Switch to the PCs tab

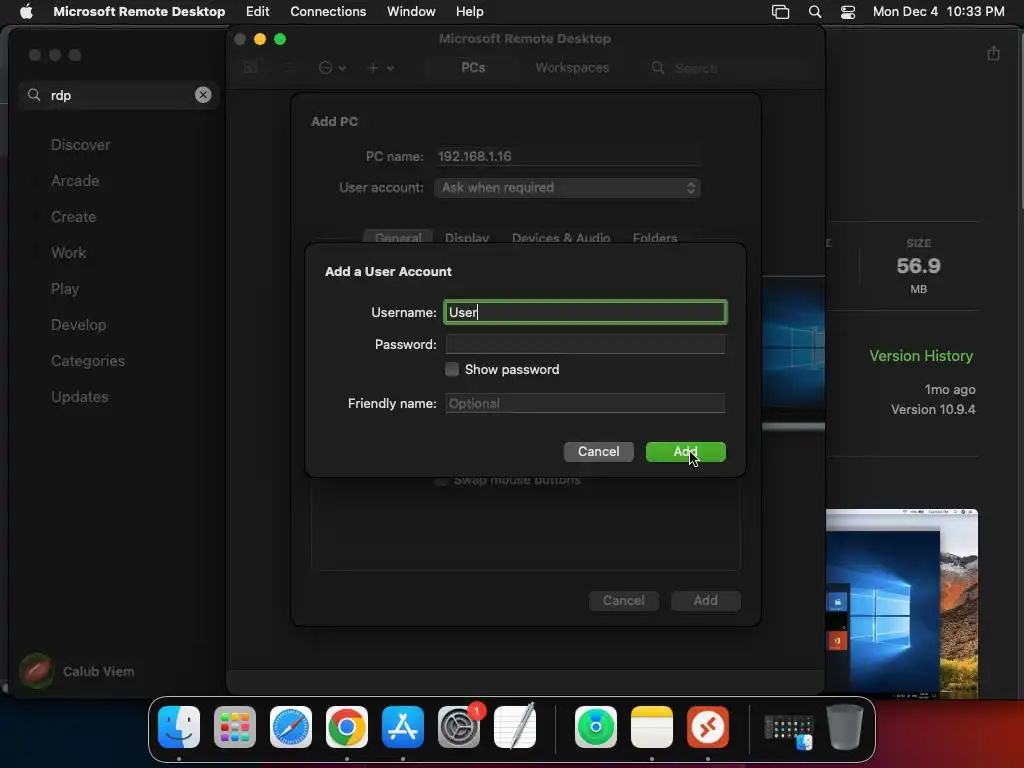[x=473, y=67]
